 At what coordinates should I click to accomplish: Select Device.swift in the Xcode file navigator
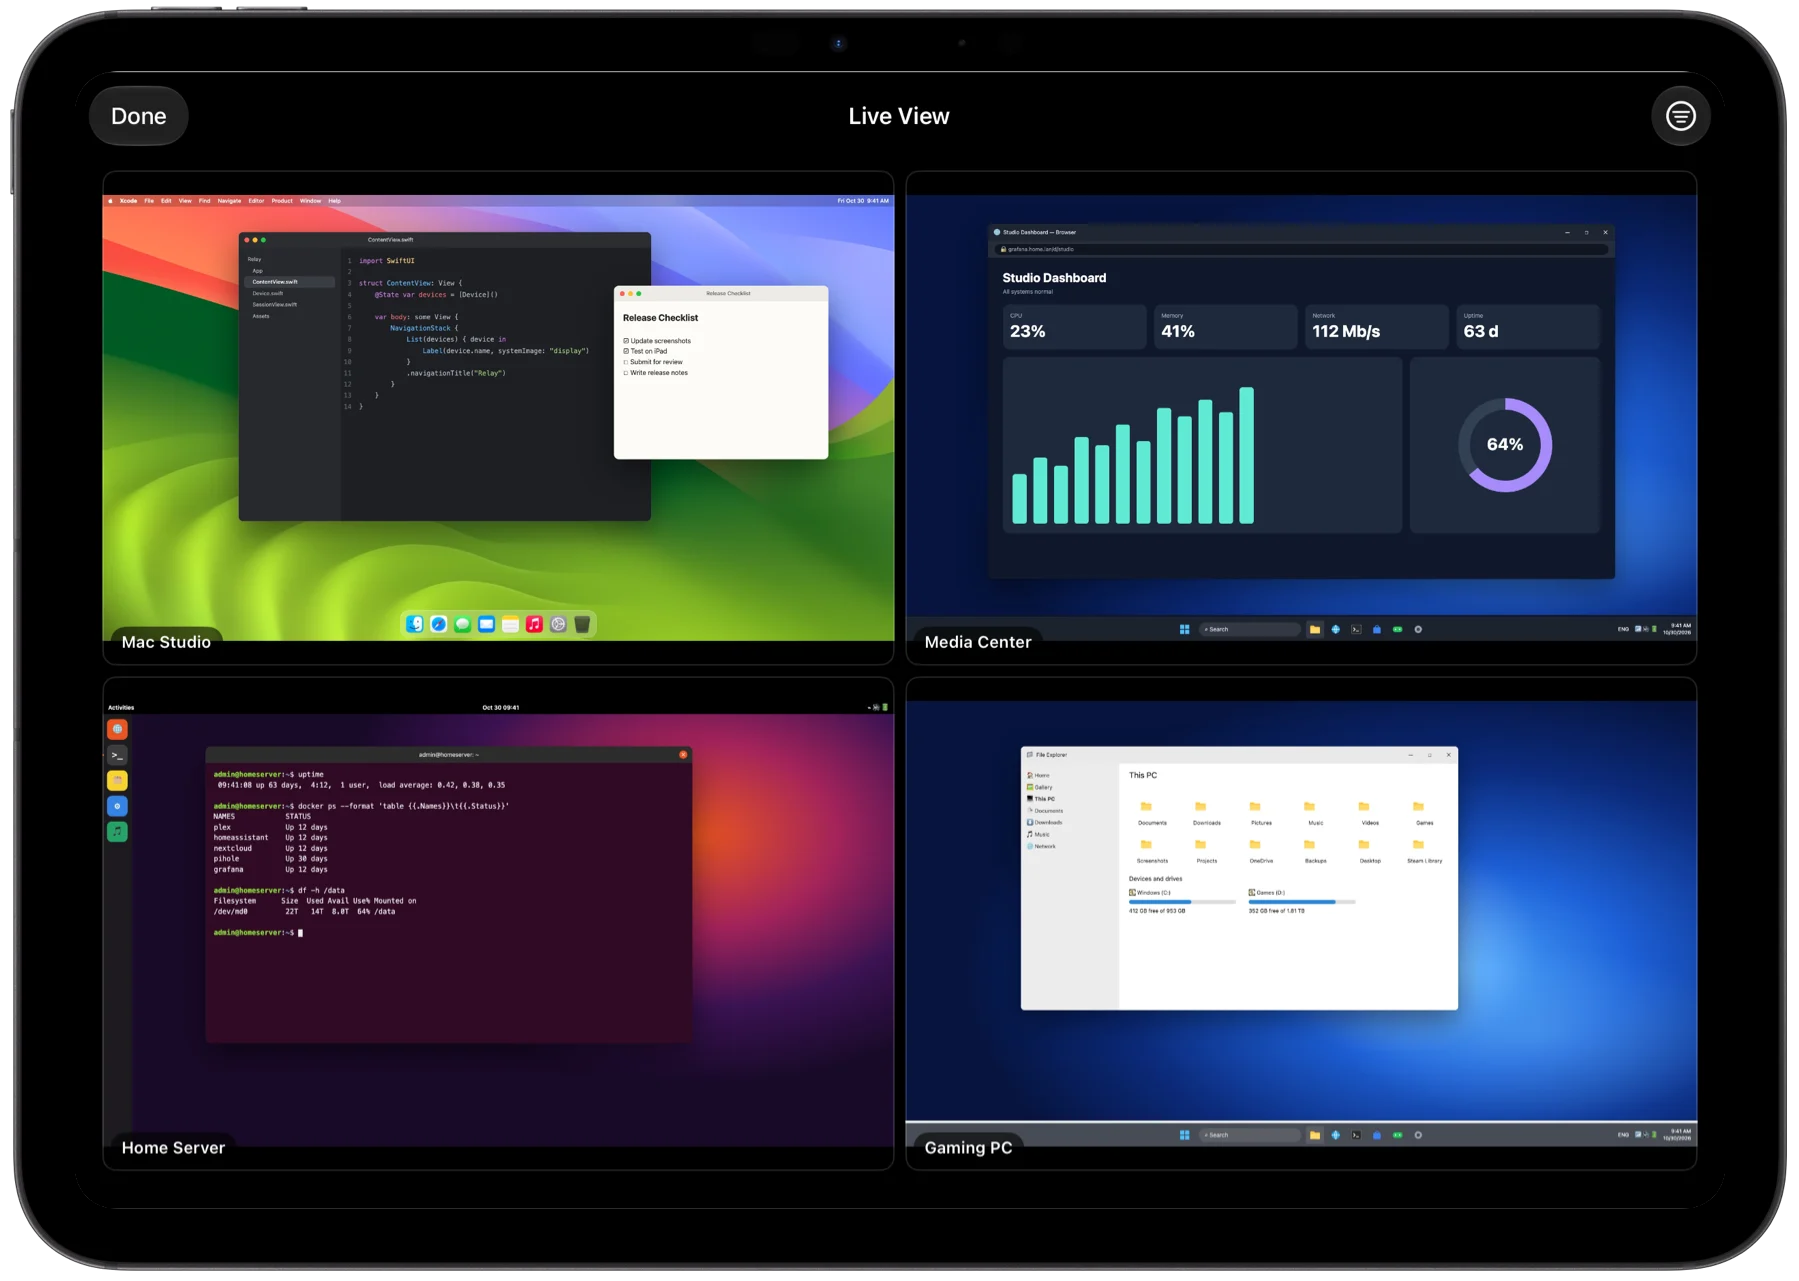pyautogui.click(x=268, y=293)
